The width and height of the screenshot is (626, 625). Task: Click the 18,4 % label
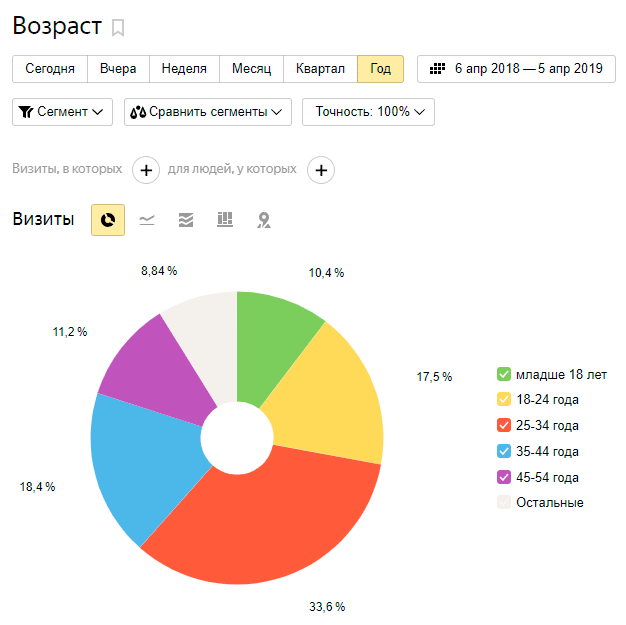pos(38,486)
